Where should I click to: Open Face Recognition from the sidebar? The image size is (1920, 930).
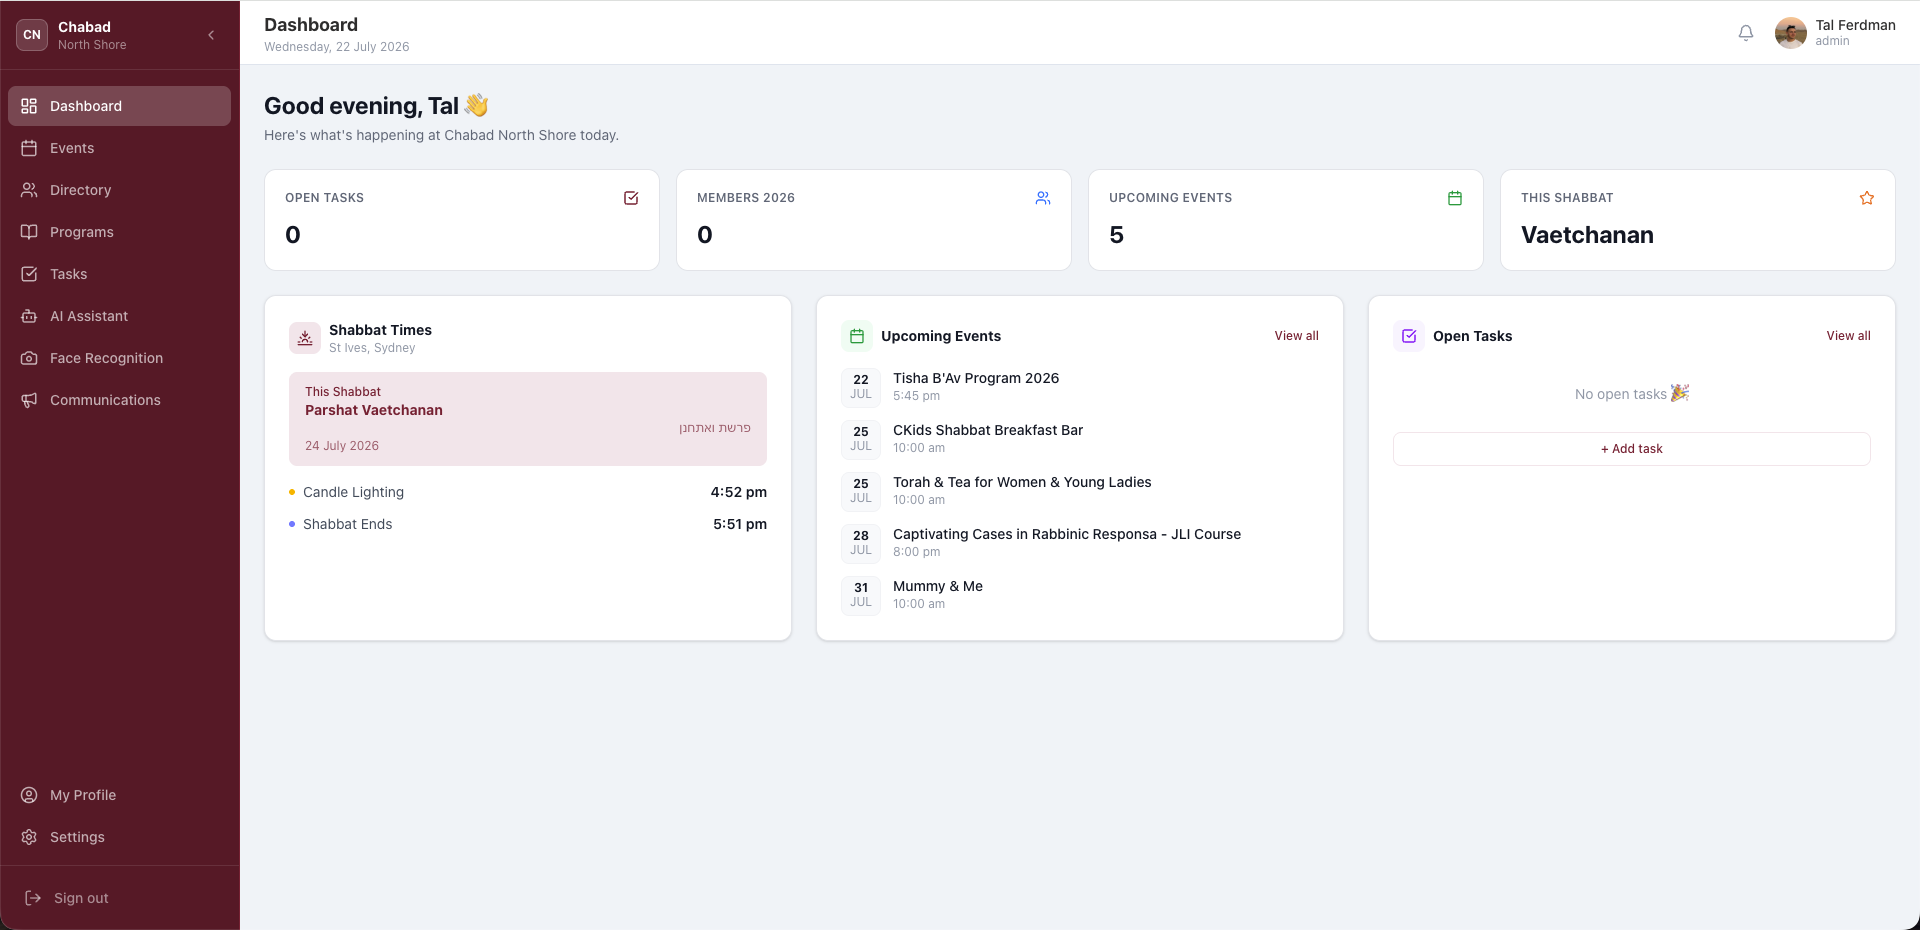[x=119, y=358]
